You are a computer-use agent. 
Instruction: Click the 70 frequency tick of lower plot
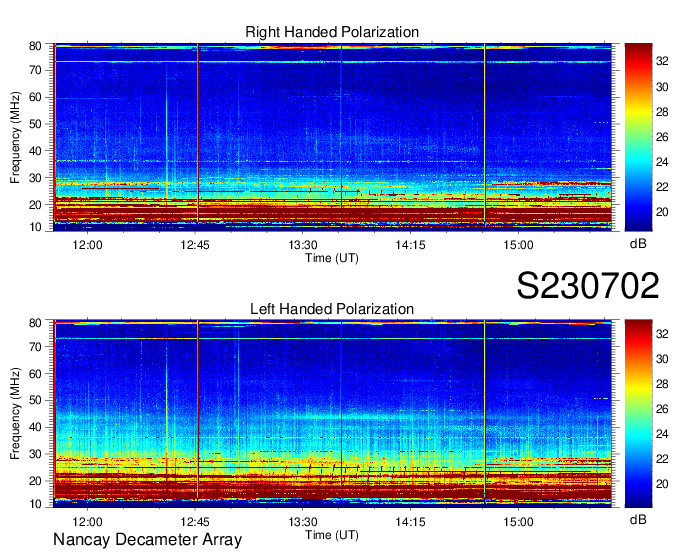point(35,346)
